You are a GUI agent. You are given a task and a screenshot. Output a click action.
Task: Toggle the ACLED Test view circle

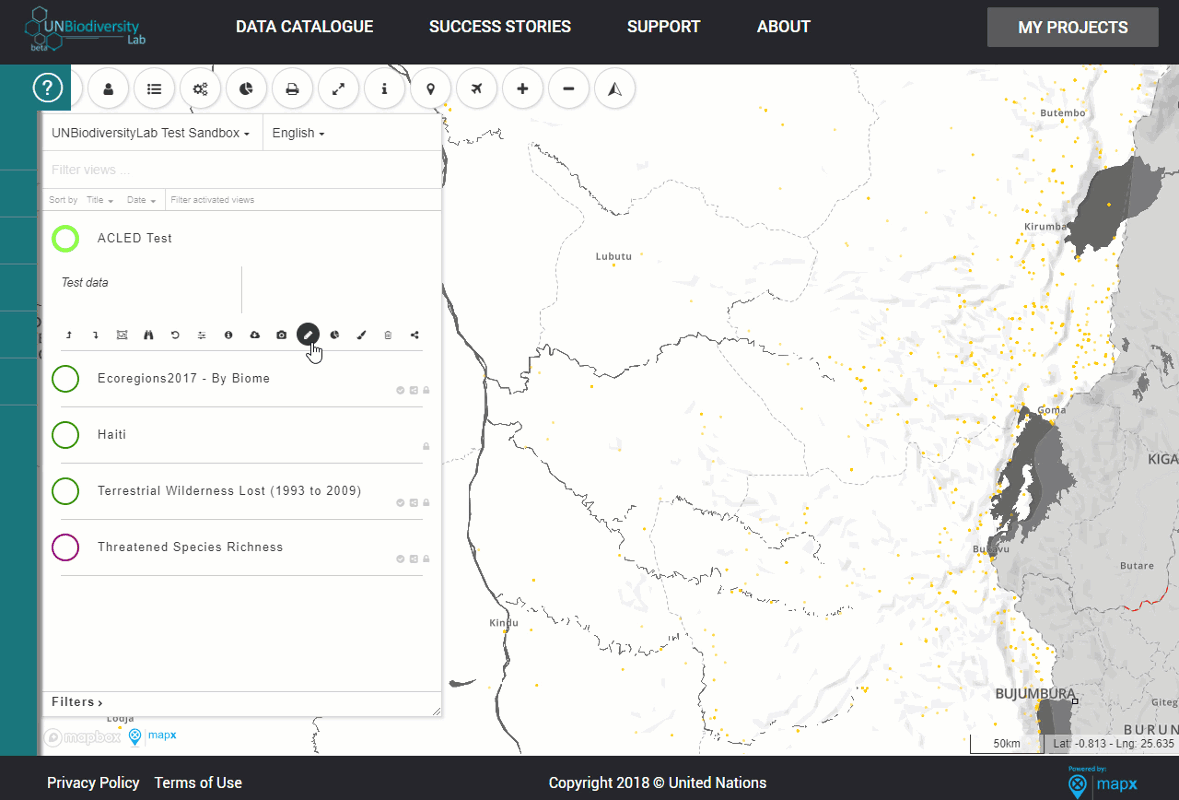point(65,238)
